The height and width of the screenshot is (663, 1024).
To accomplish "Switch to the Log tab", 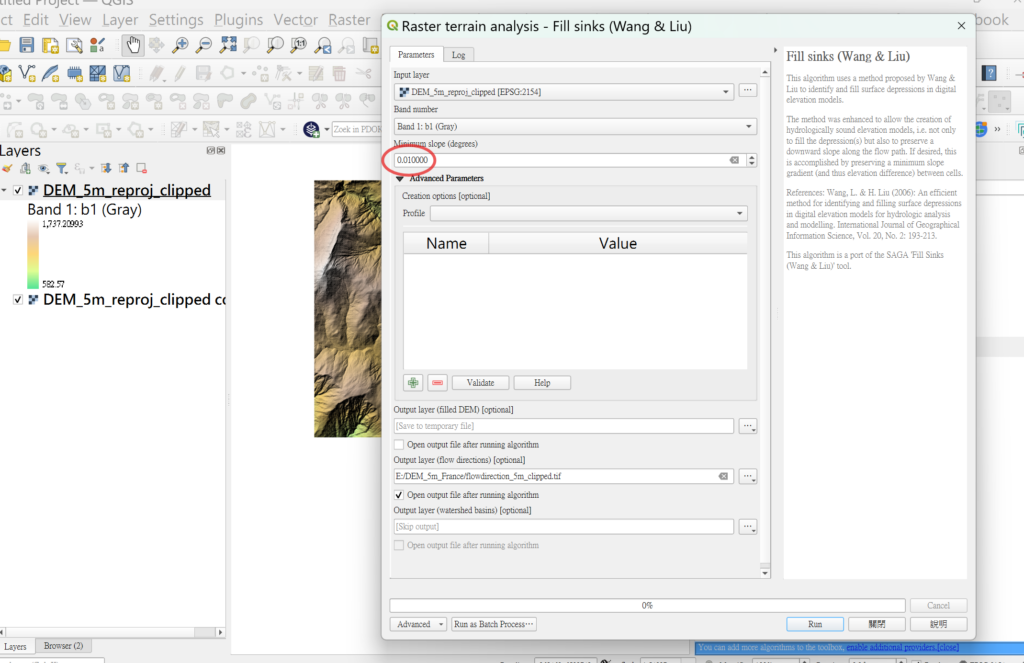I will [x=458, y=55].
